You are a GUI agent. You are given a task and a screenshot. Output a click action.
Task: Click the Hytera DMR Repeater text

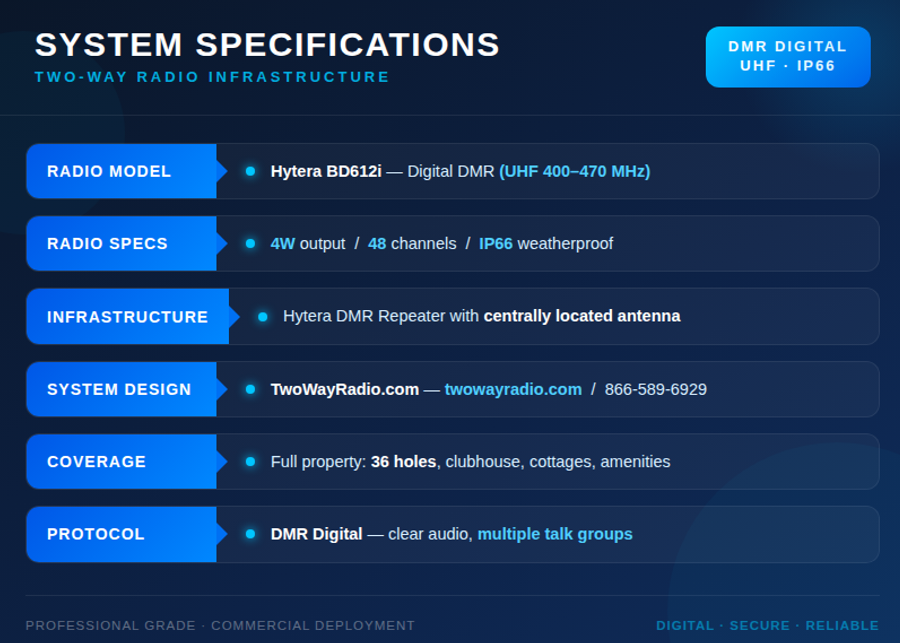click(364, 316)
